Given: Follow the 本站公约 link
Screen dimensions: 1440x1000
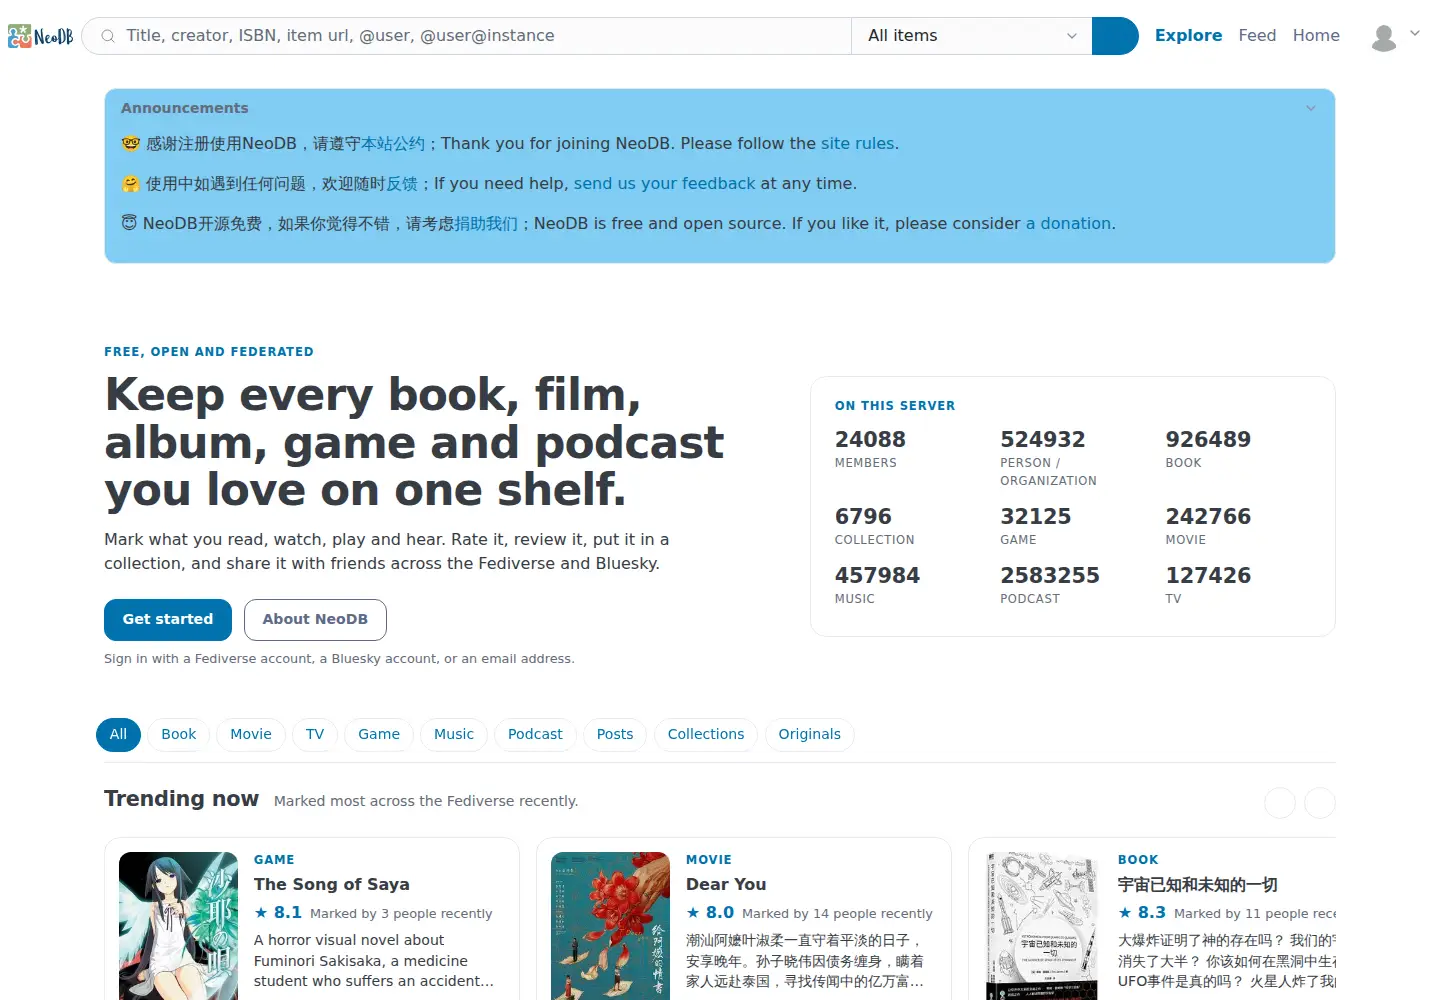Looking at the screenshot, I should (x=393, y=144).
